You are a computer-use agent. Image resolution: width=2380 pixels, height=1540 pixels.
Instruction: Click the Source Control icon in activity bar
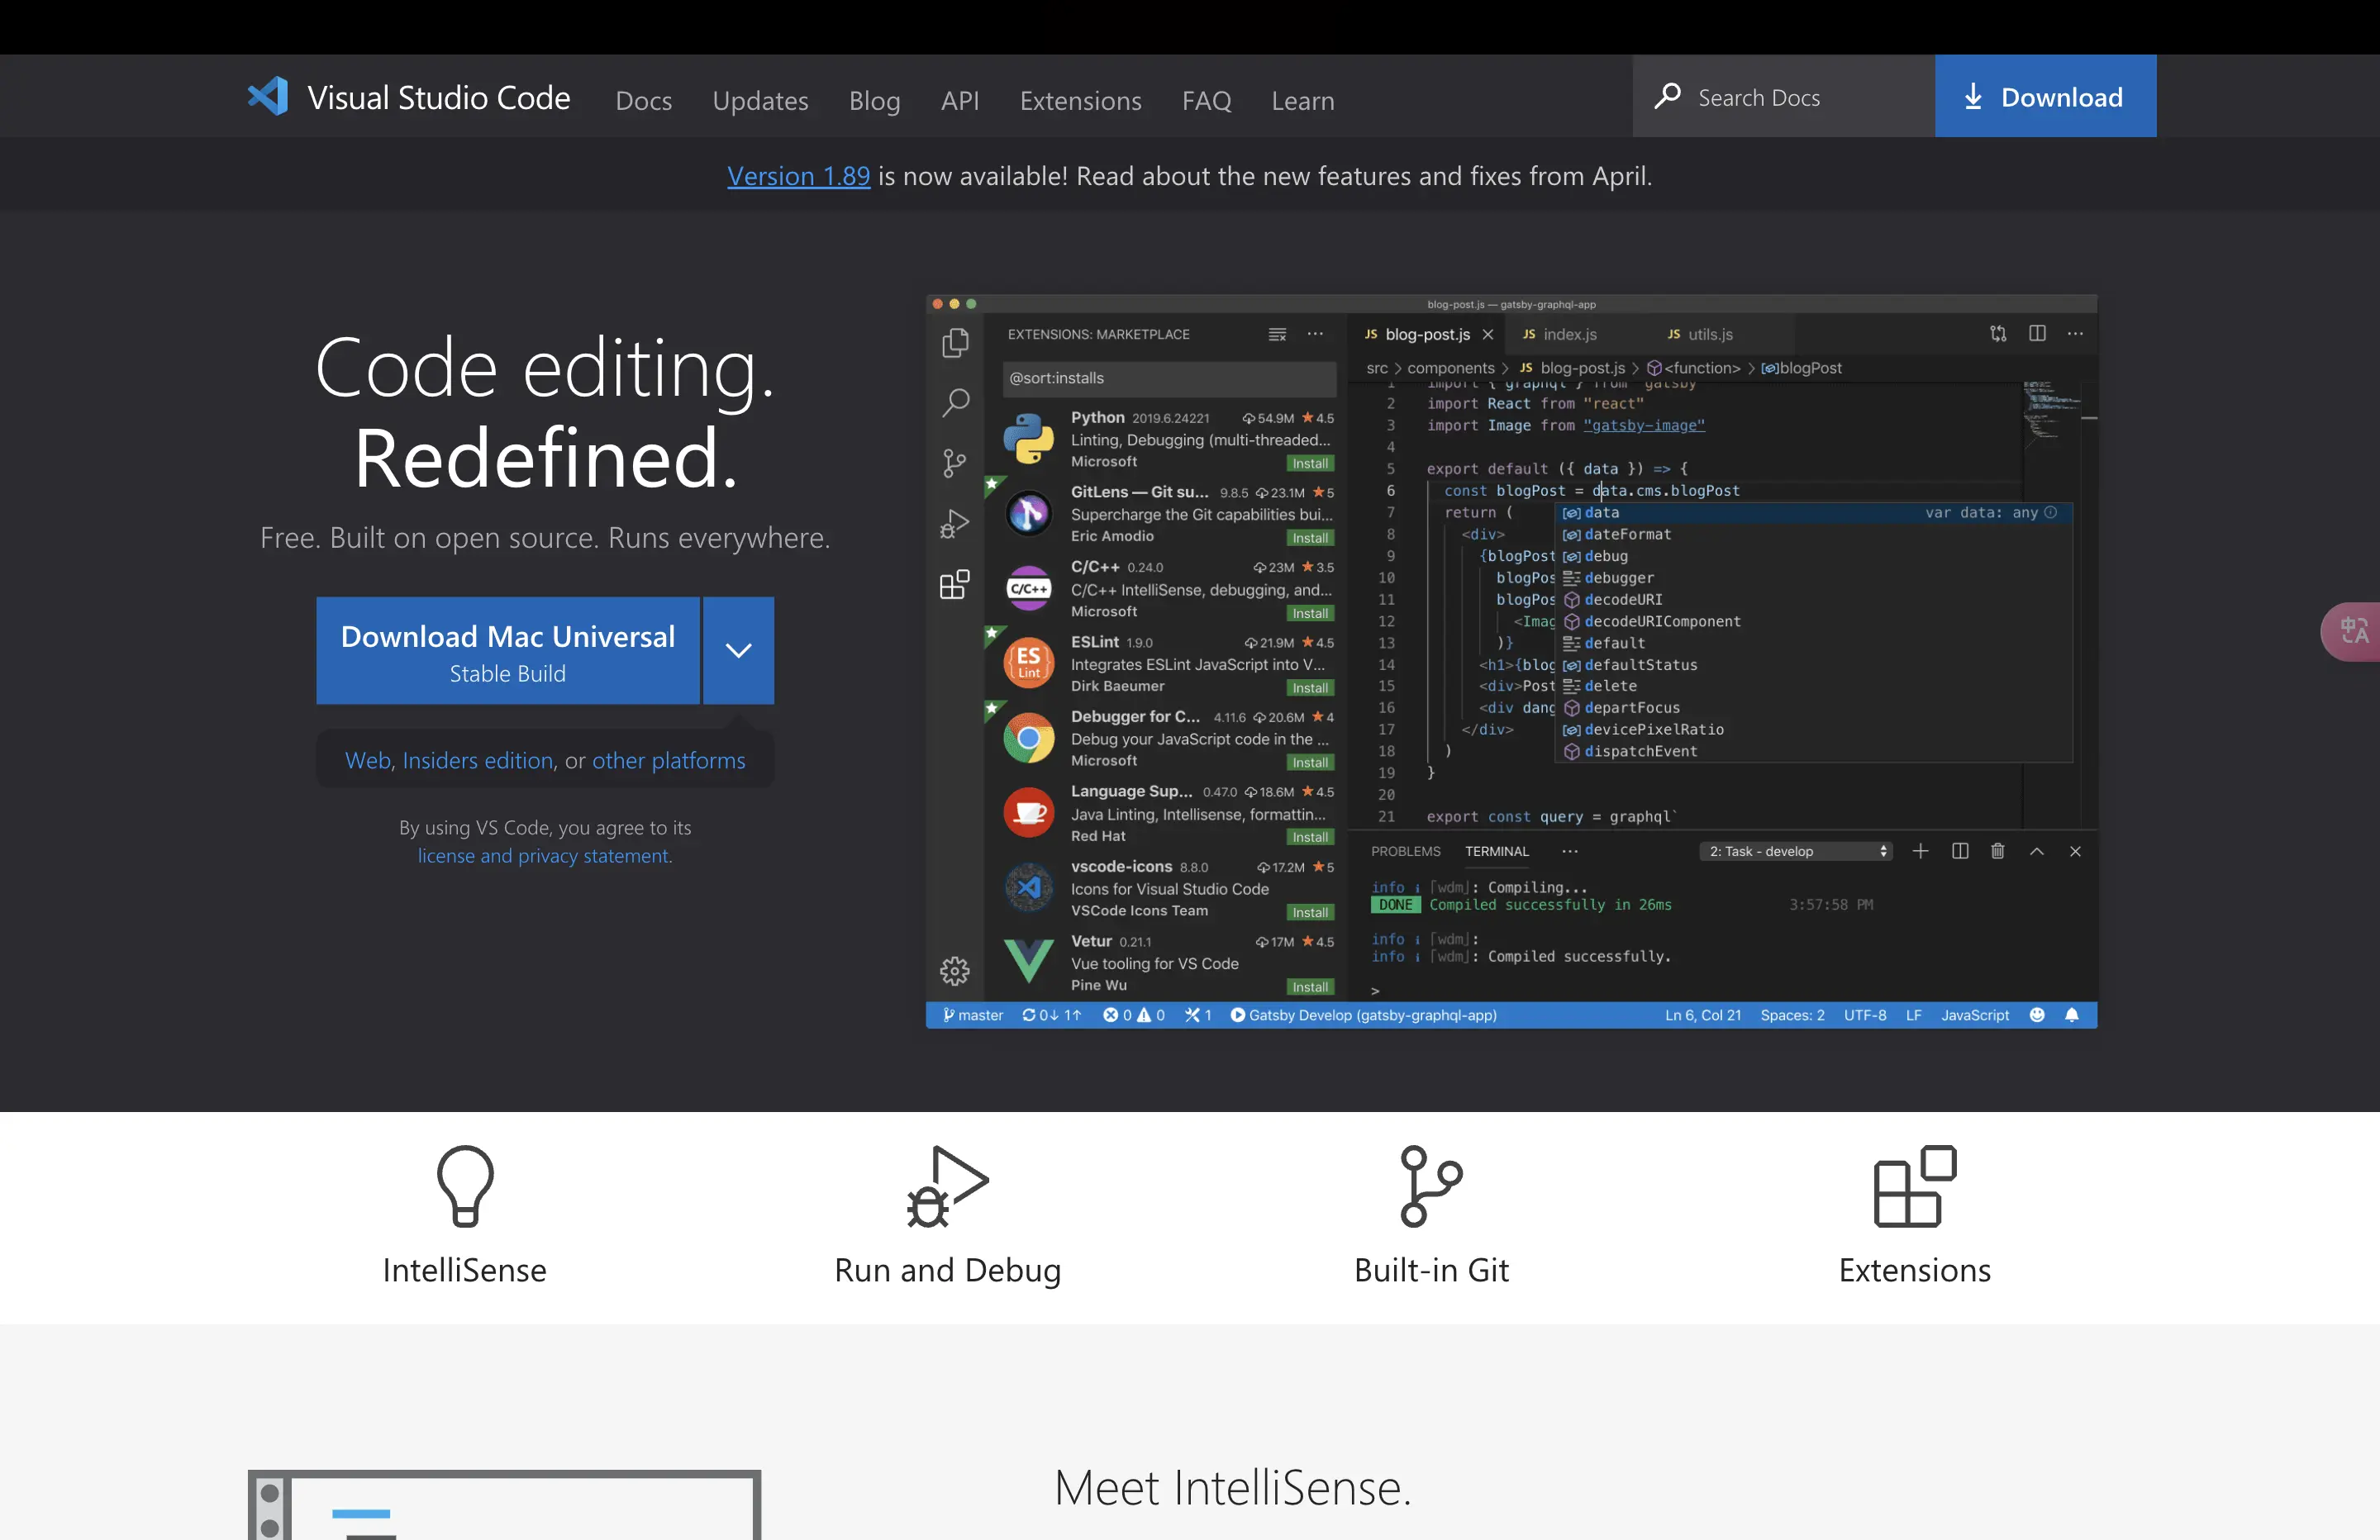pos(955,463)
